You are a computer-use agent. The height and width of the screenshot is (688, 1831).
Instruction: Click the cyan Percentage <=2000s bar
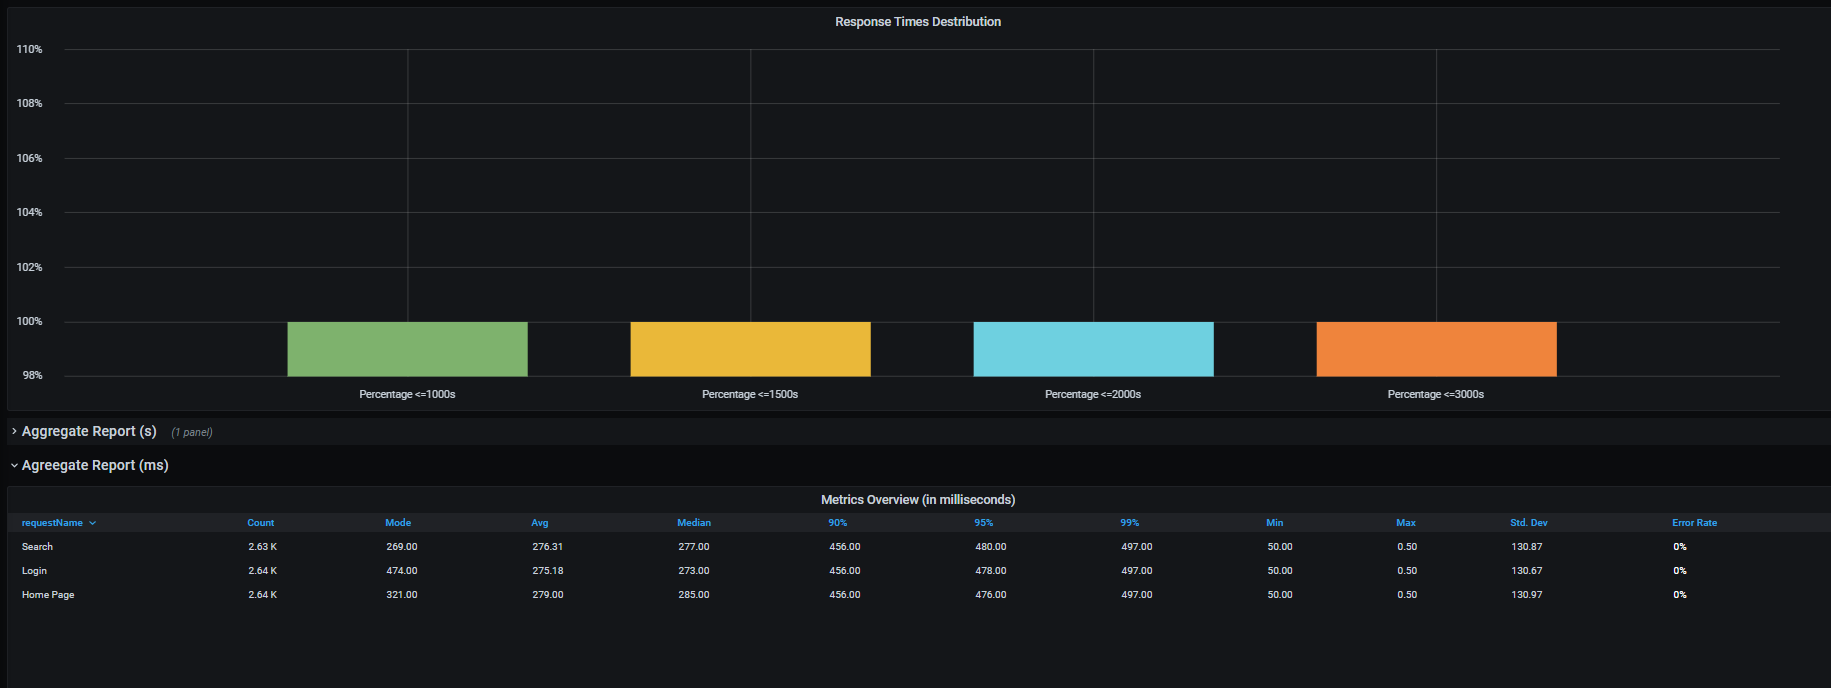pos(1093,349)
